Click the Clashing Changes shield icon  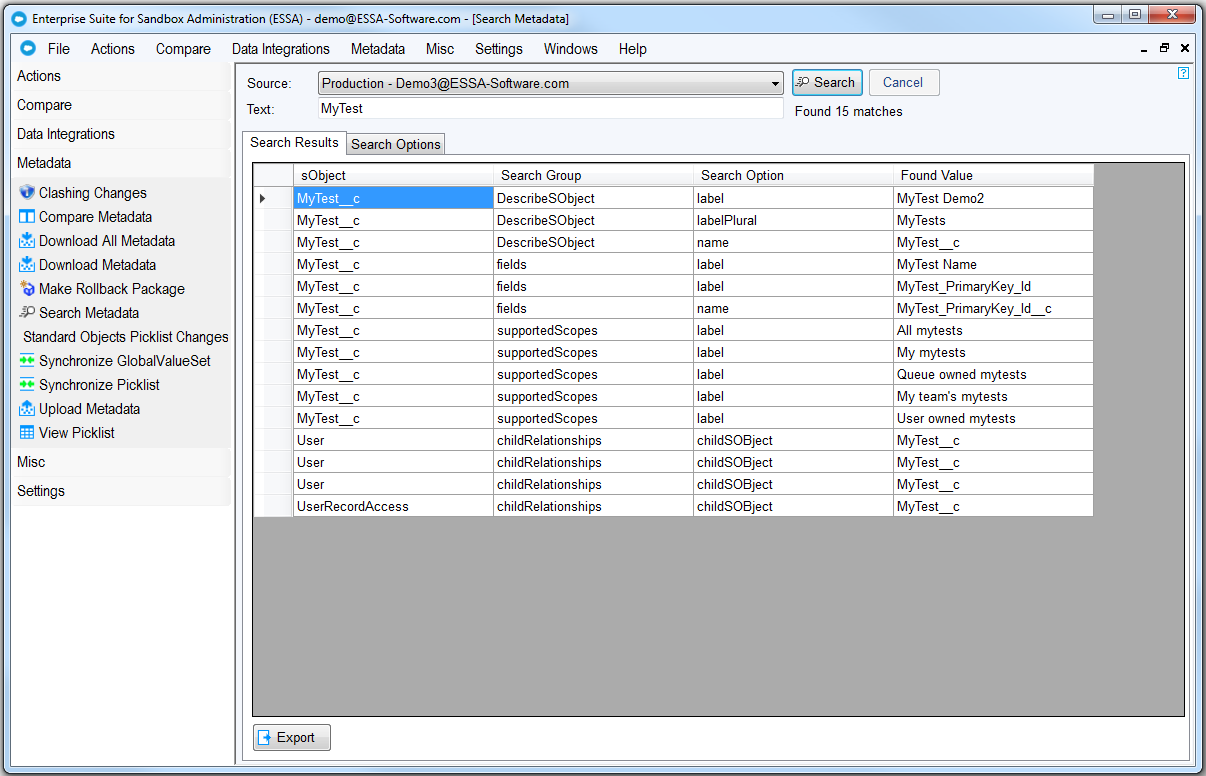[27, 193]
